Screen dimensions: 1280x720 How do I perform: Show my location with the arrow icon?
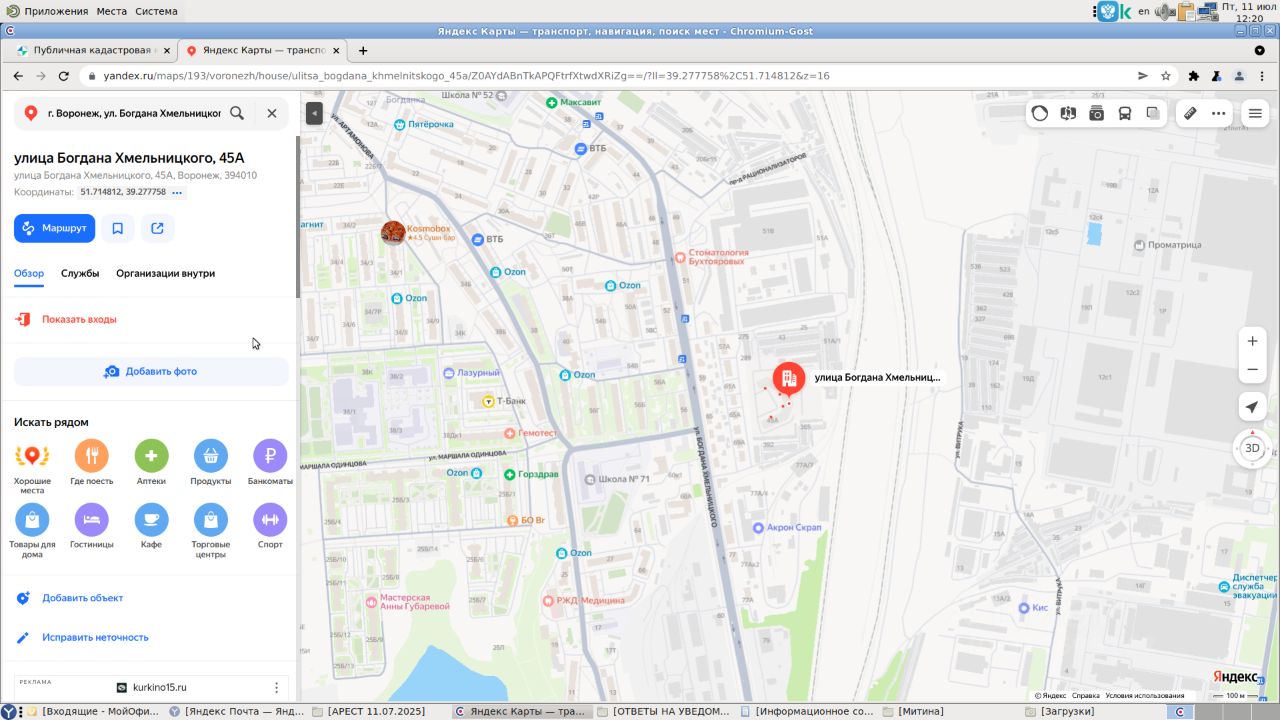click(1252, 407)
